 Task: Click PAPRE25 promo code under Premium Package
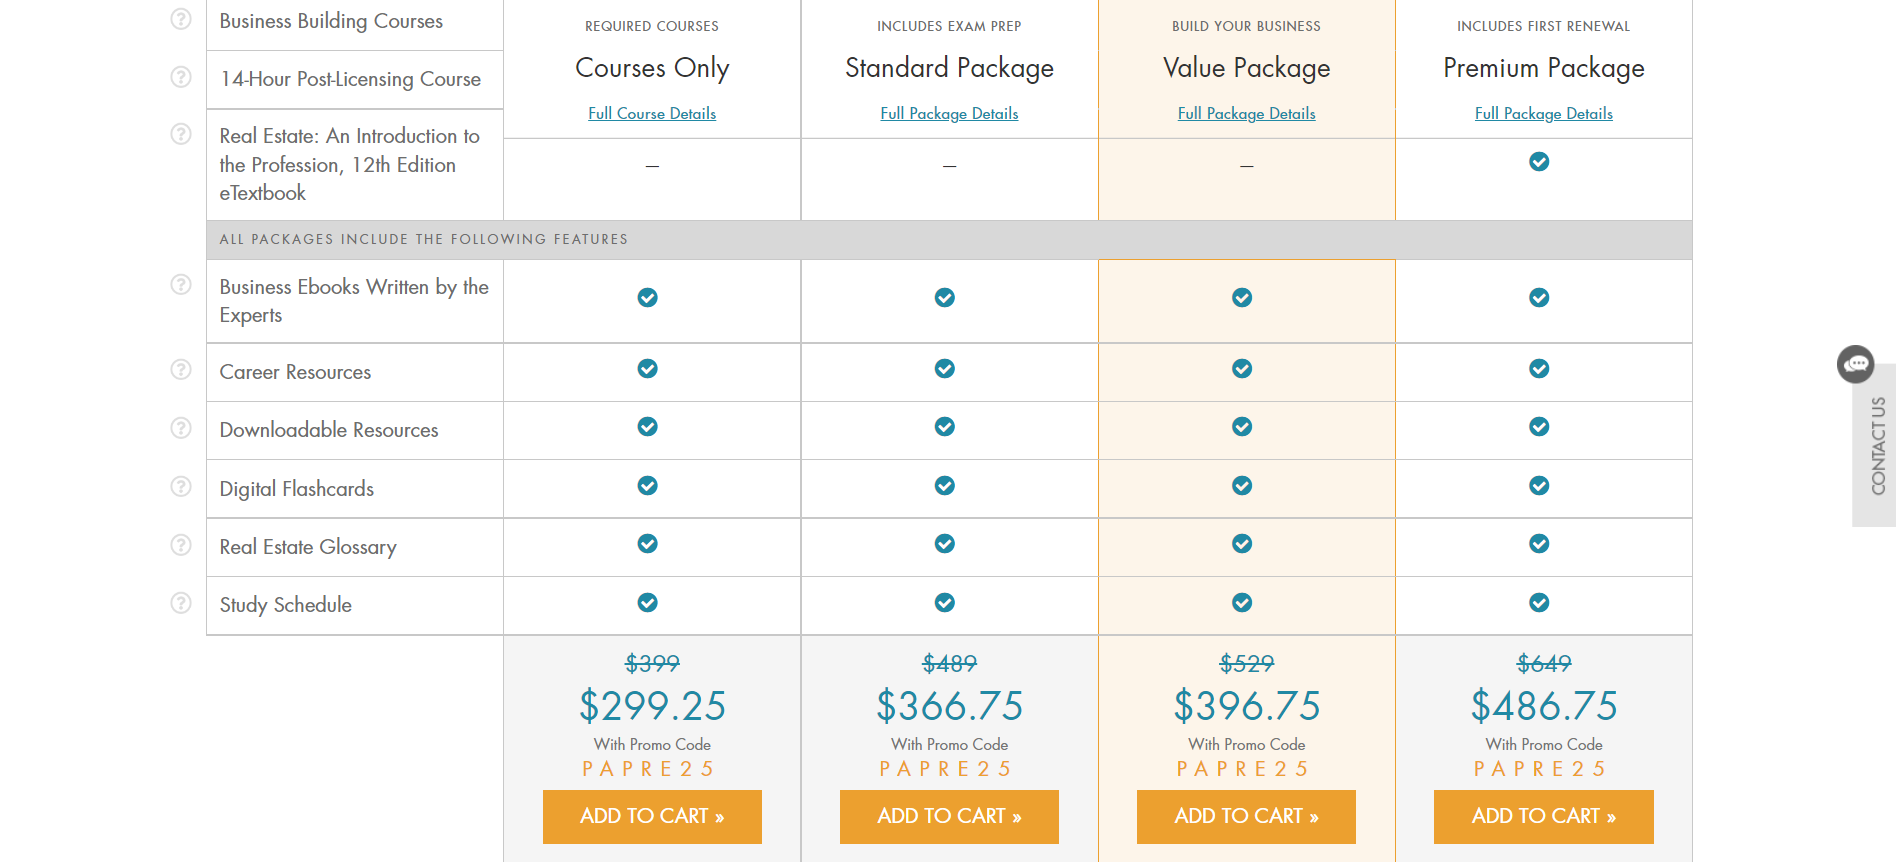1540,769
